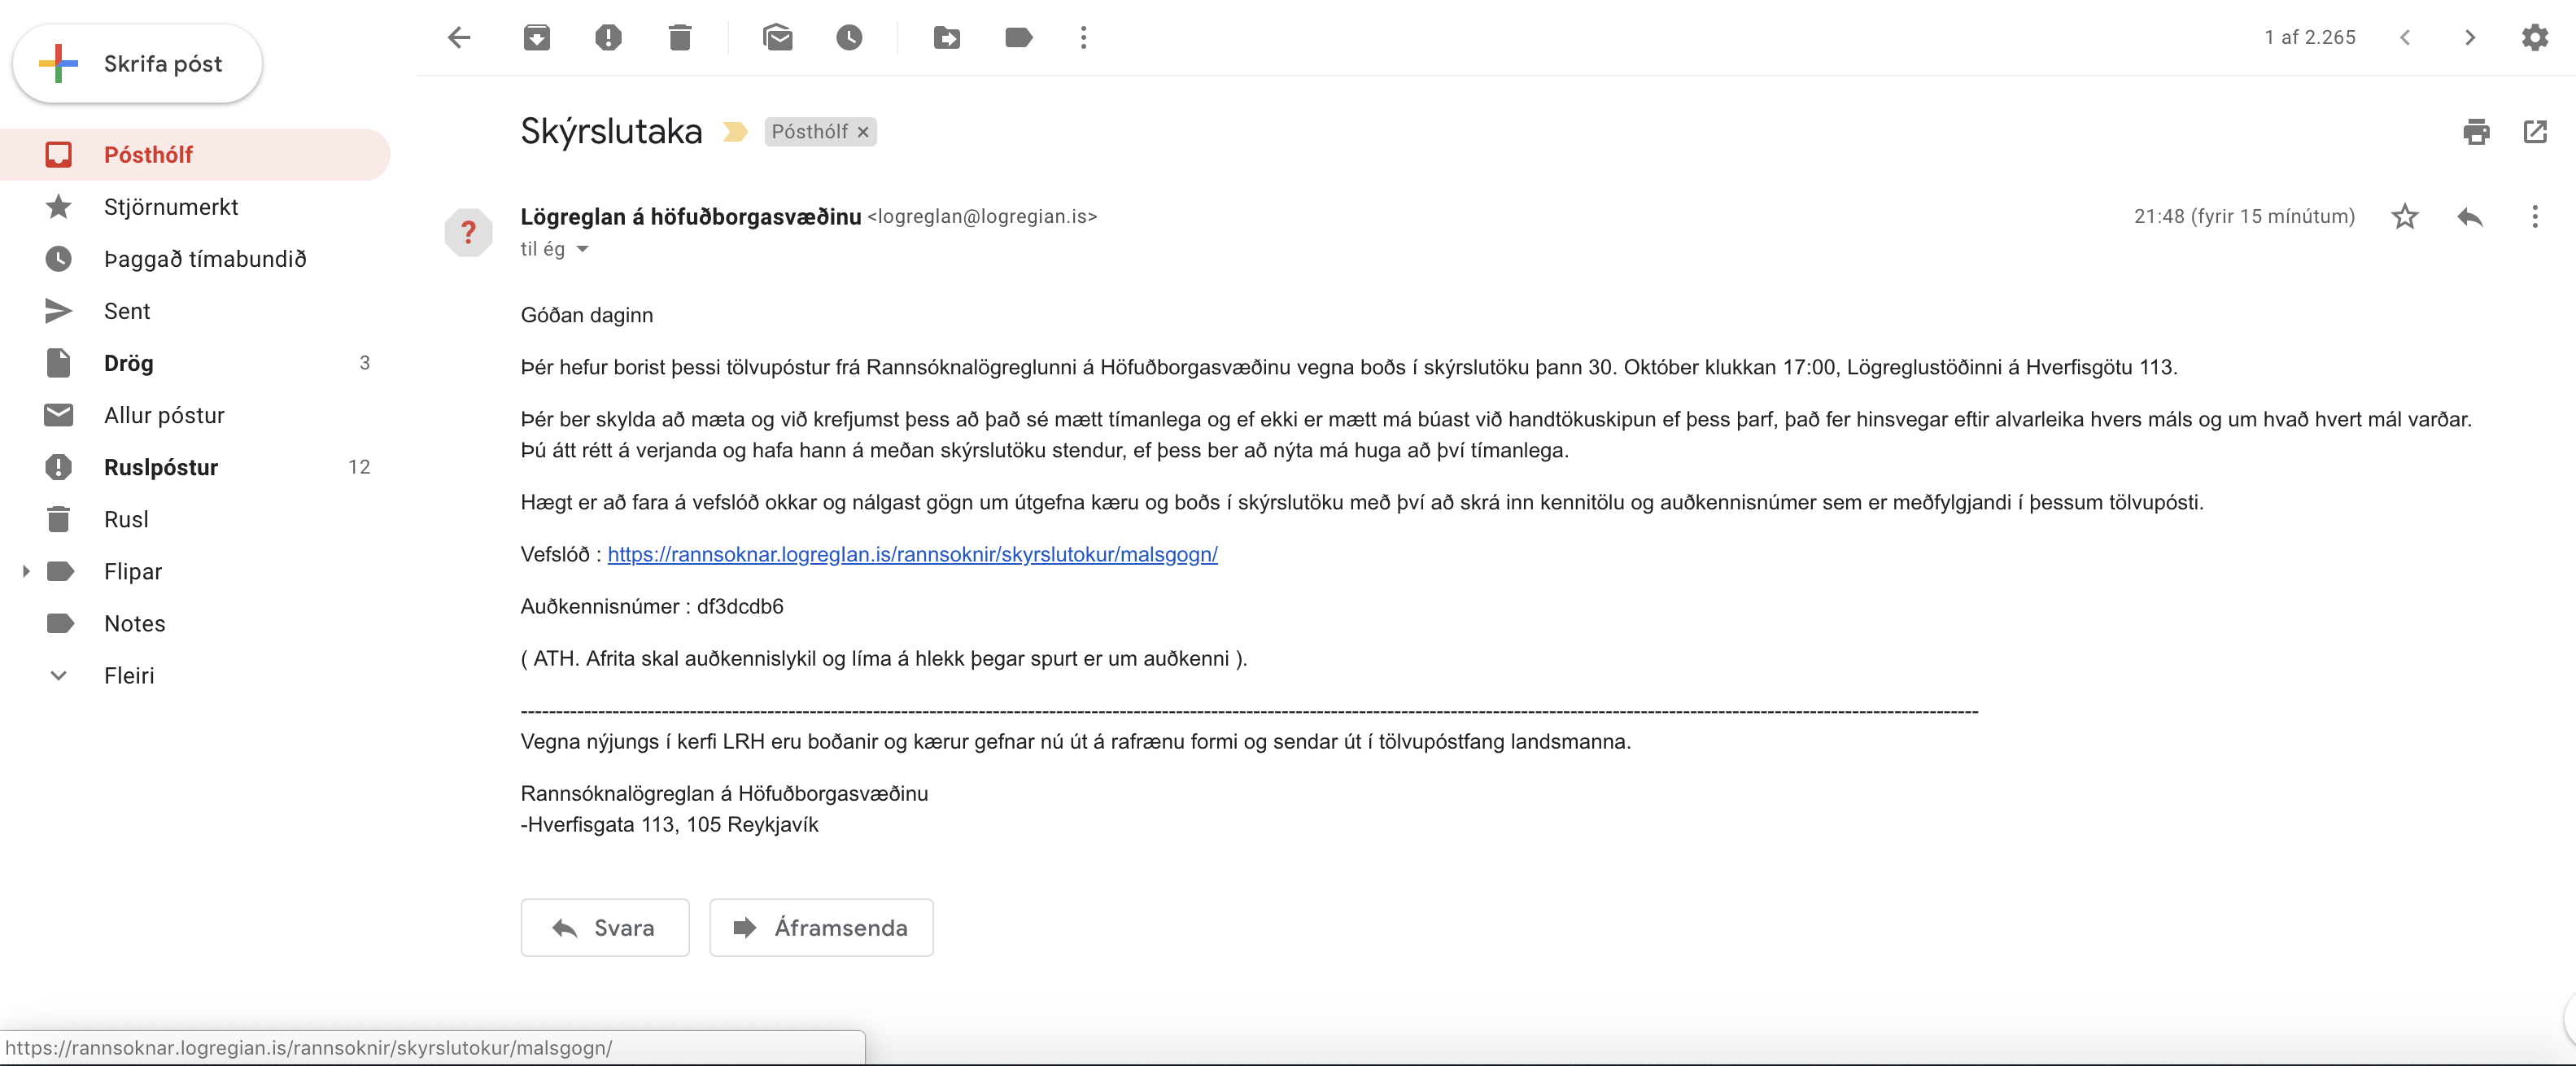
Task: Open the email in a new window
Action: pyautogui.click(x=2537, y=132)
